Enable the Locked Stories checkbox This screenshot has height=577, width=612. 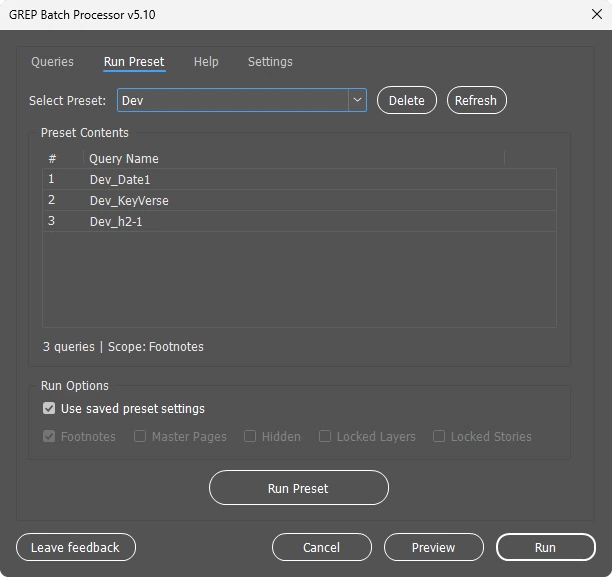(439, 436)
